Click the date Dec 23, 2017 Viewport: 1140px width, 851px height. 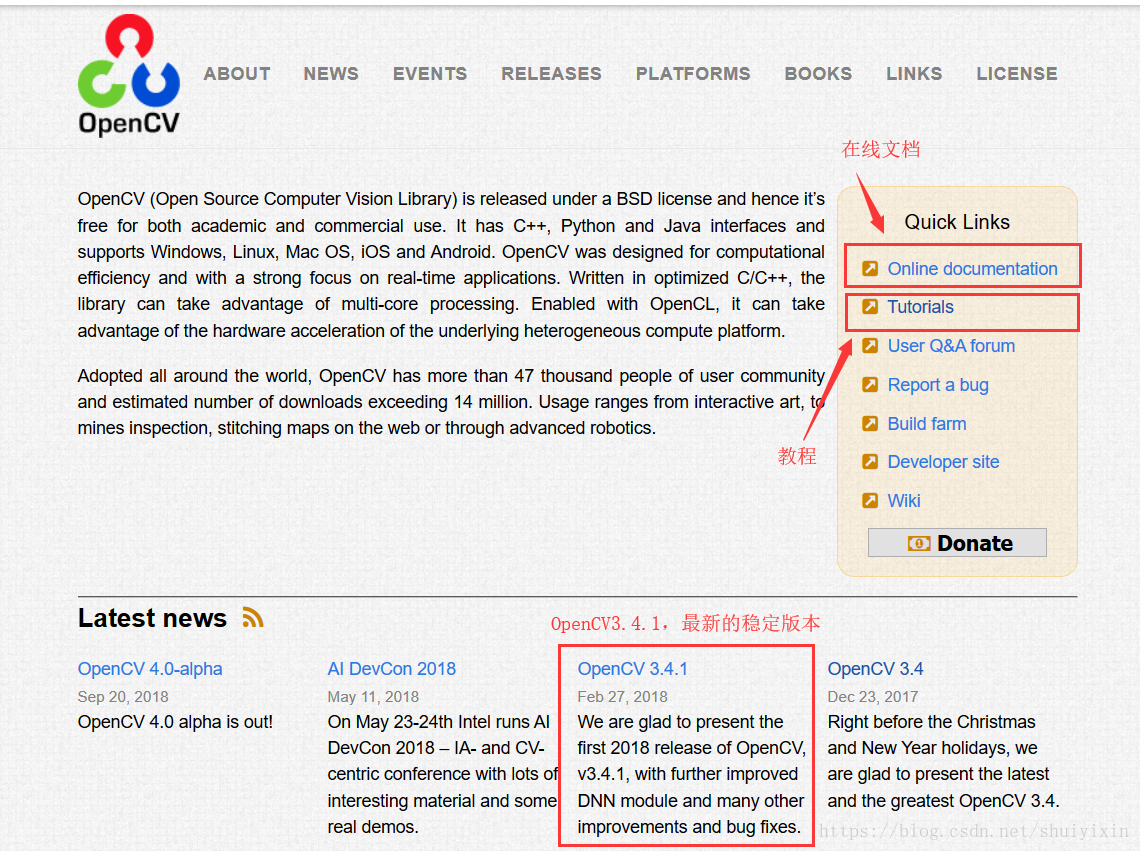click(x=872, y=697)
